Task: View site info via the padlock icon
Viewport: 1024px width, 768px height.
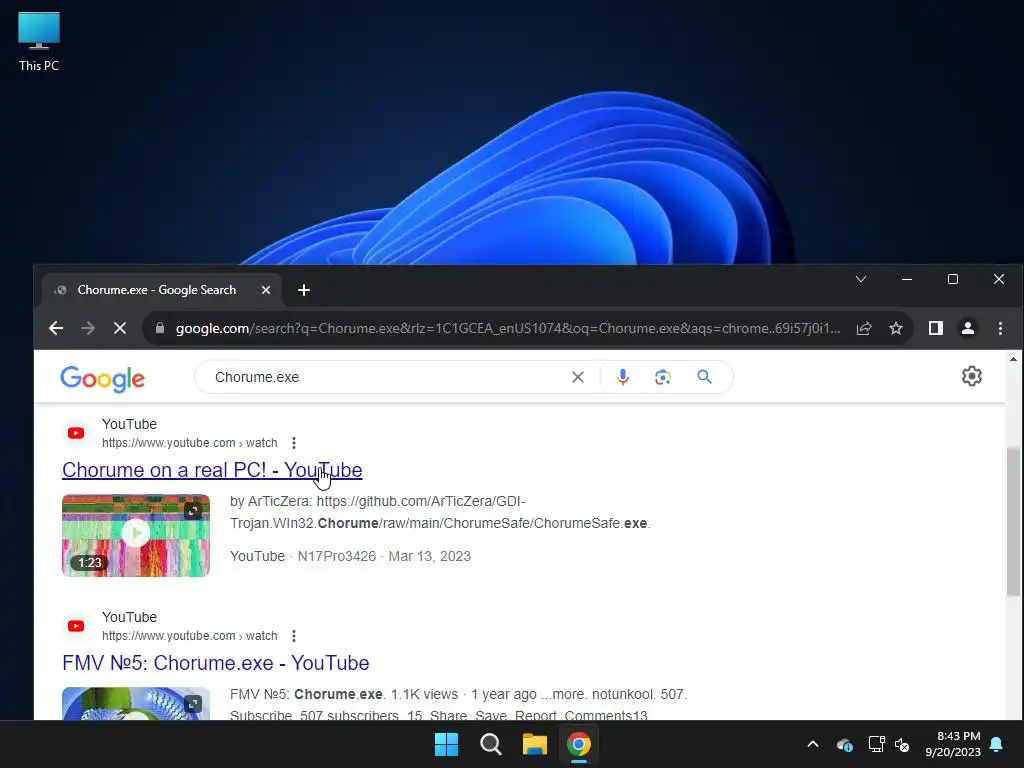Action: (160, 328)
